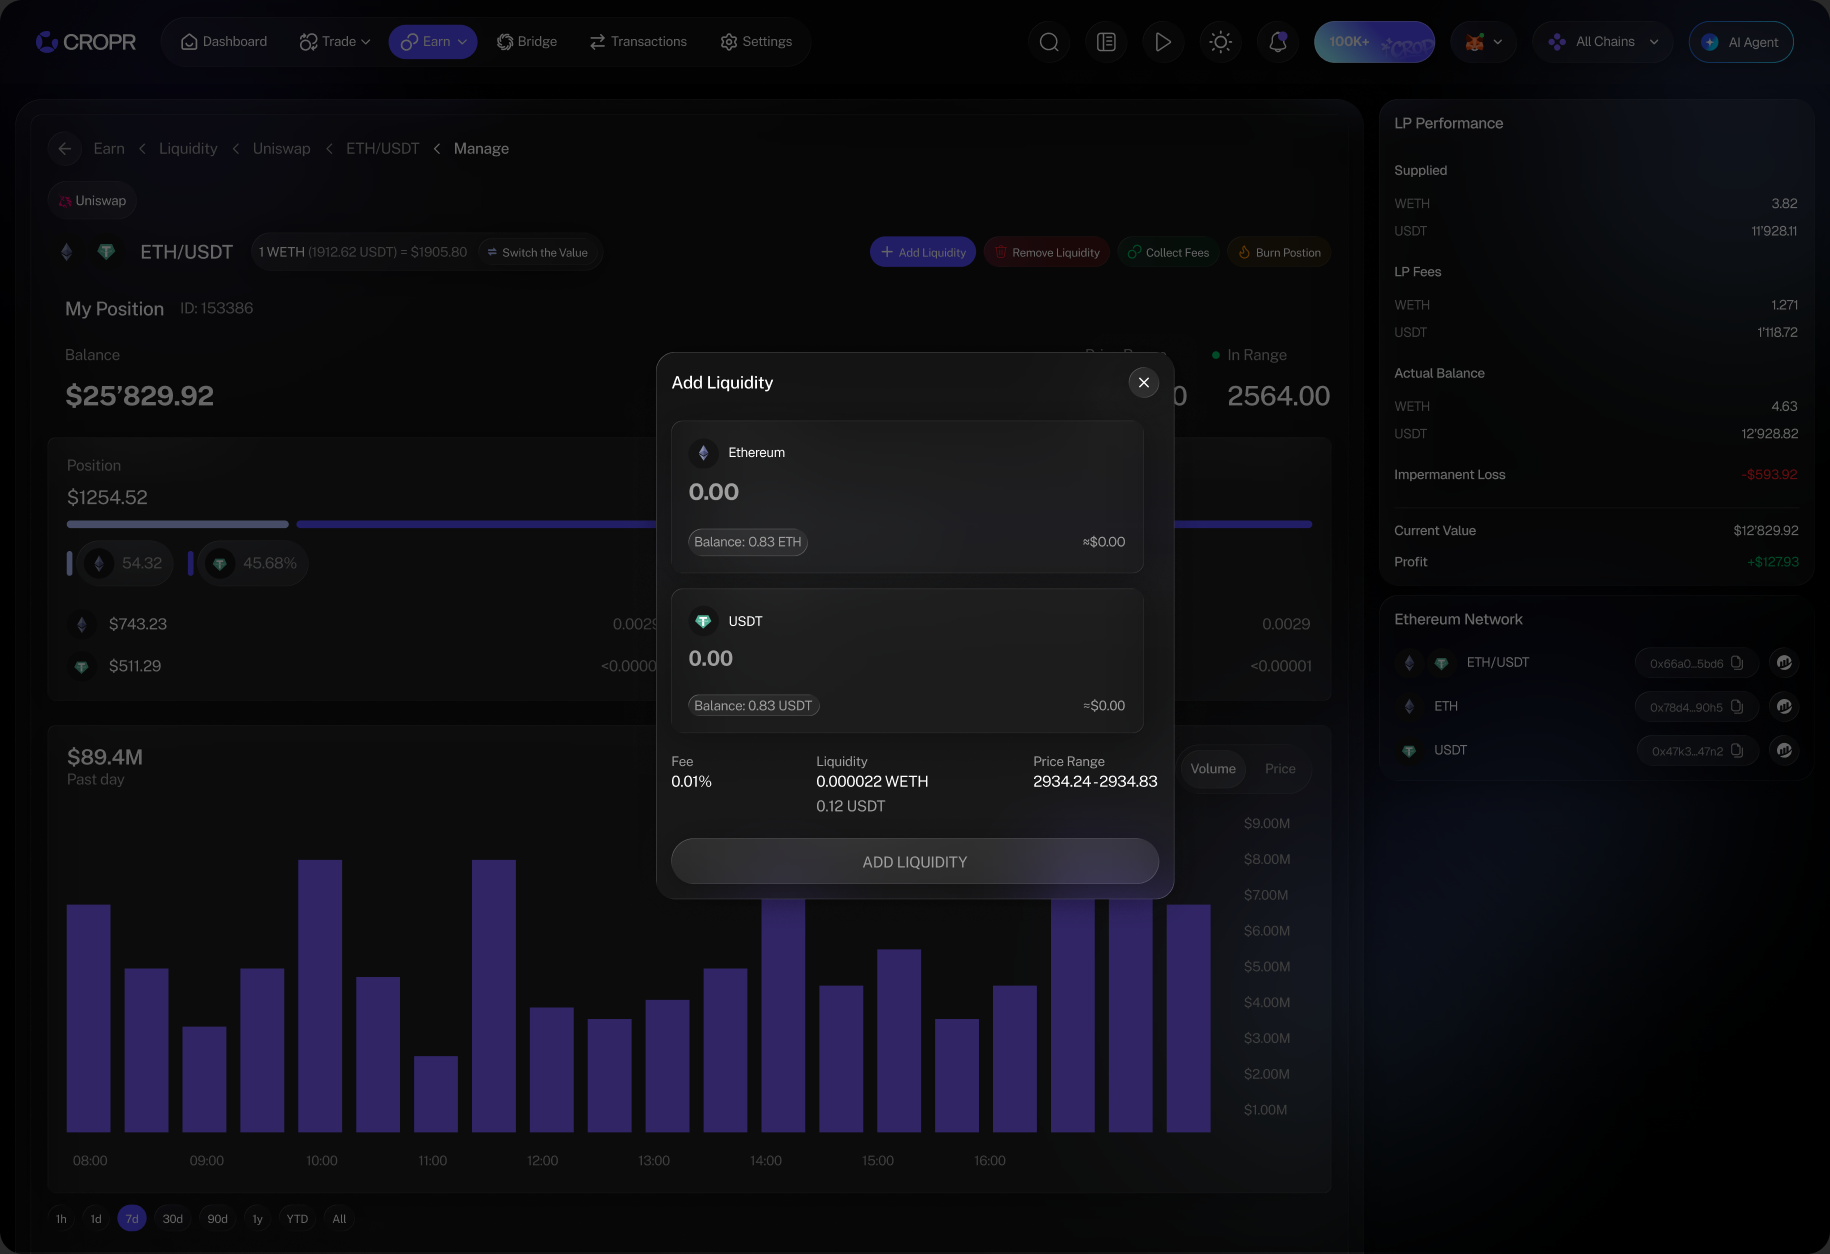
Task: Open the Transactions page
Action: click(x=638, y=42)
